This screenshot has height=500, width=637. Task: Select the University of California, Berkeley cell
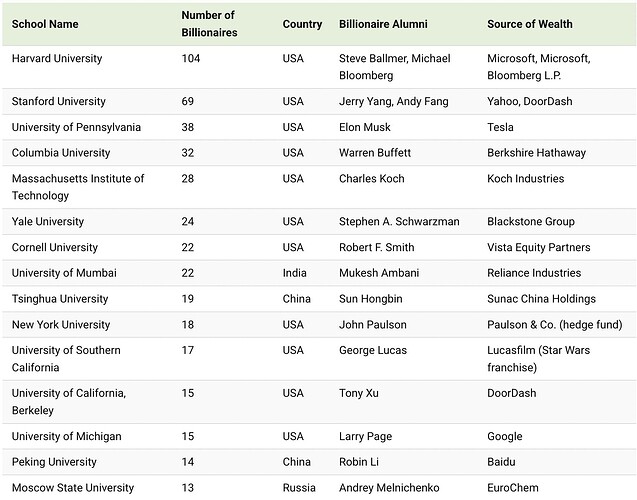click(x=69, y=402)
